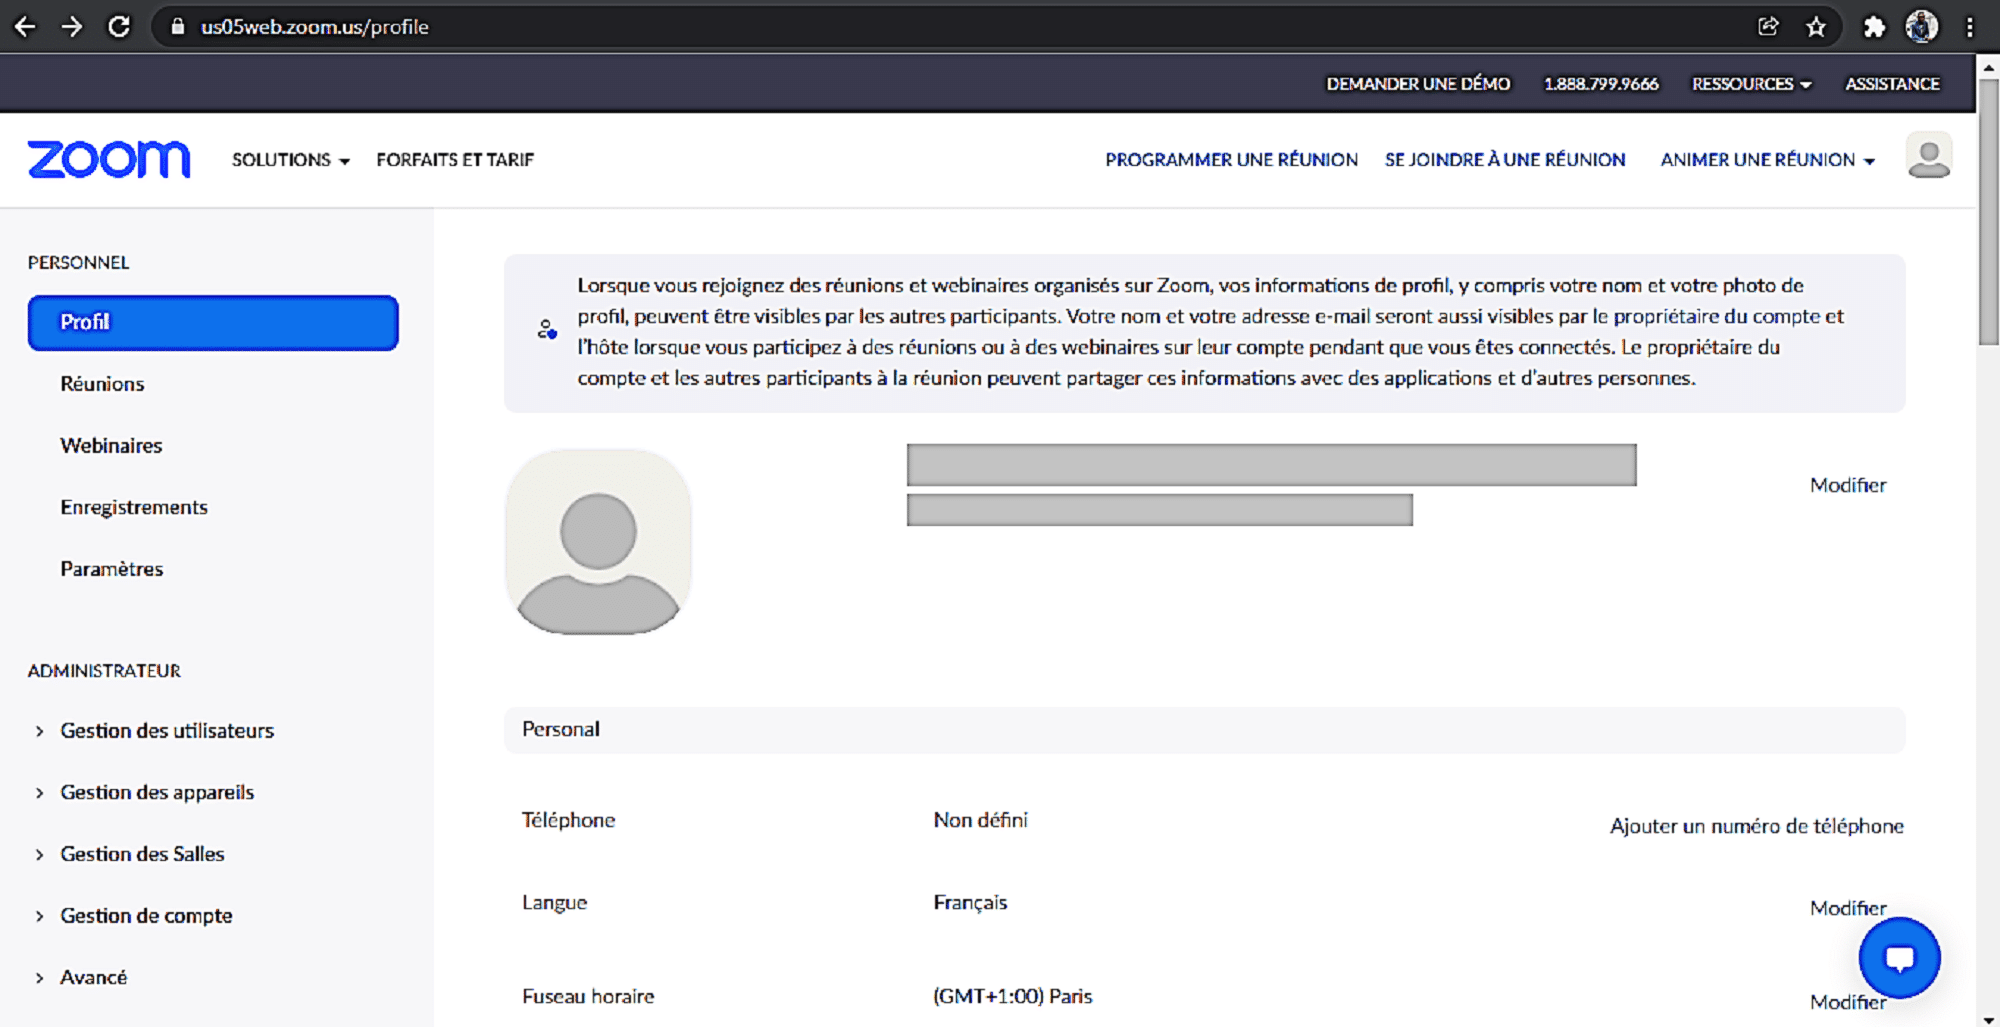2000x1027 pixels.
Task: Click the Non défini phone value
Action: pyautogui.click(x=980, y=820)
